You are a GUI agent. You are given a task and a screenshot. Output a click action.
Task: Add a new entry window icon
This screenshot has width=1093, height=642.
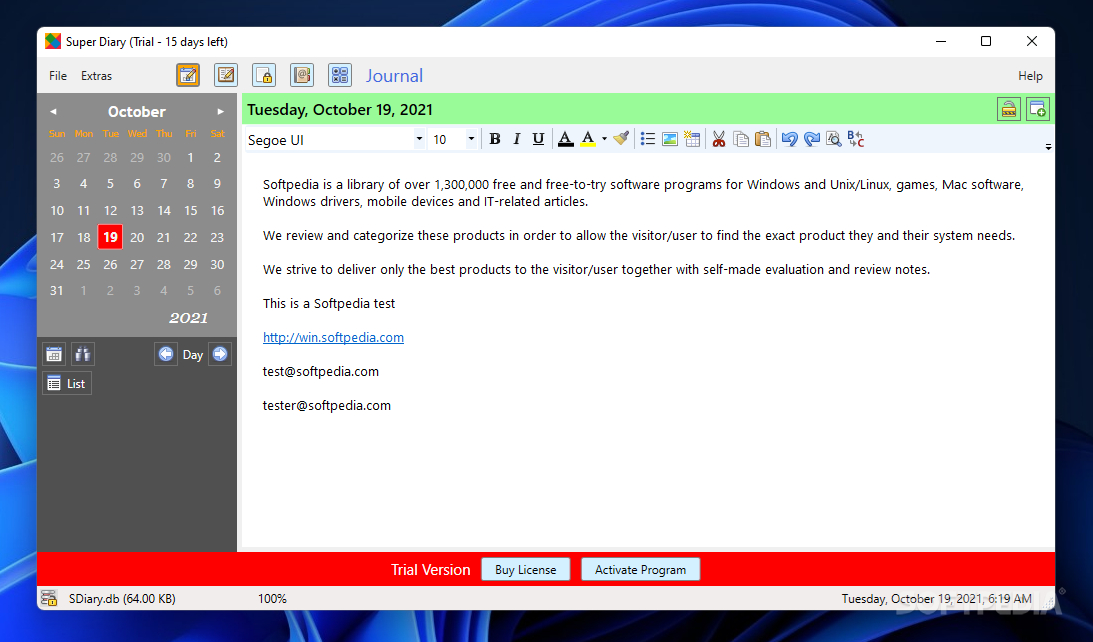pyautogui.click(x=1038, y=109)
